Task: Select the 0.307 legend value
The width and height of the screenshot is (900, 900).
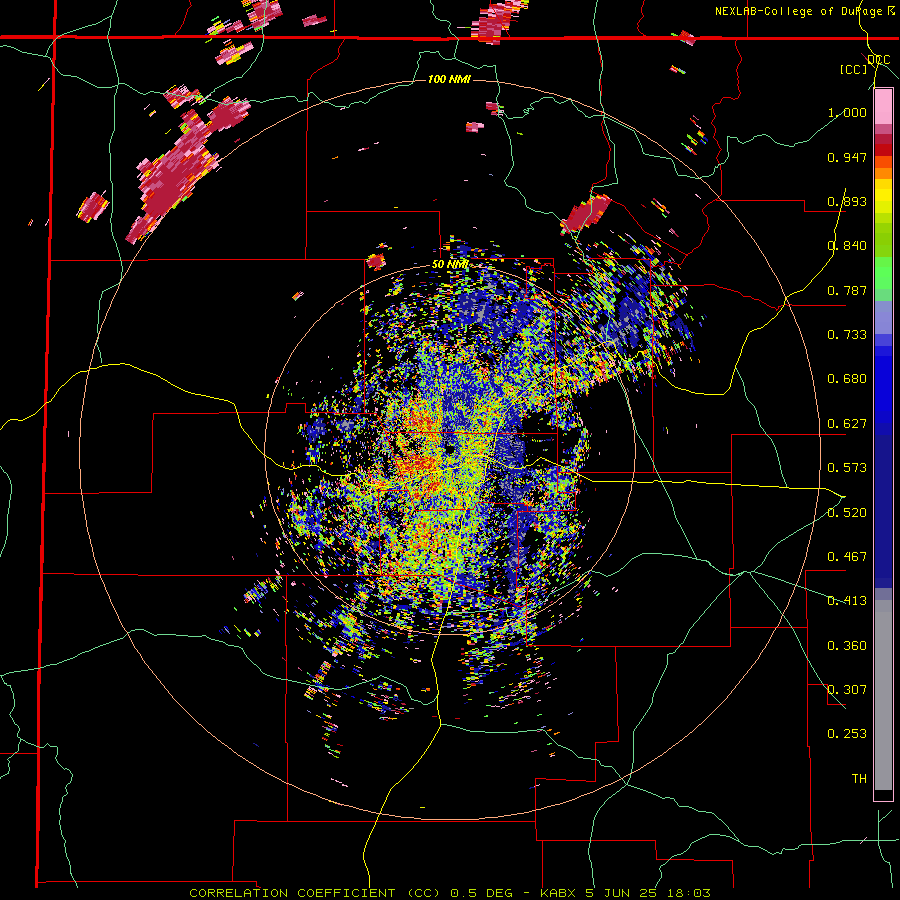Action: click(x=847, y=690)
